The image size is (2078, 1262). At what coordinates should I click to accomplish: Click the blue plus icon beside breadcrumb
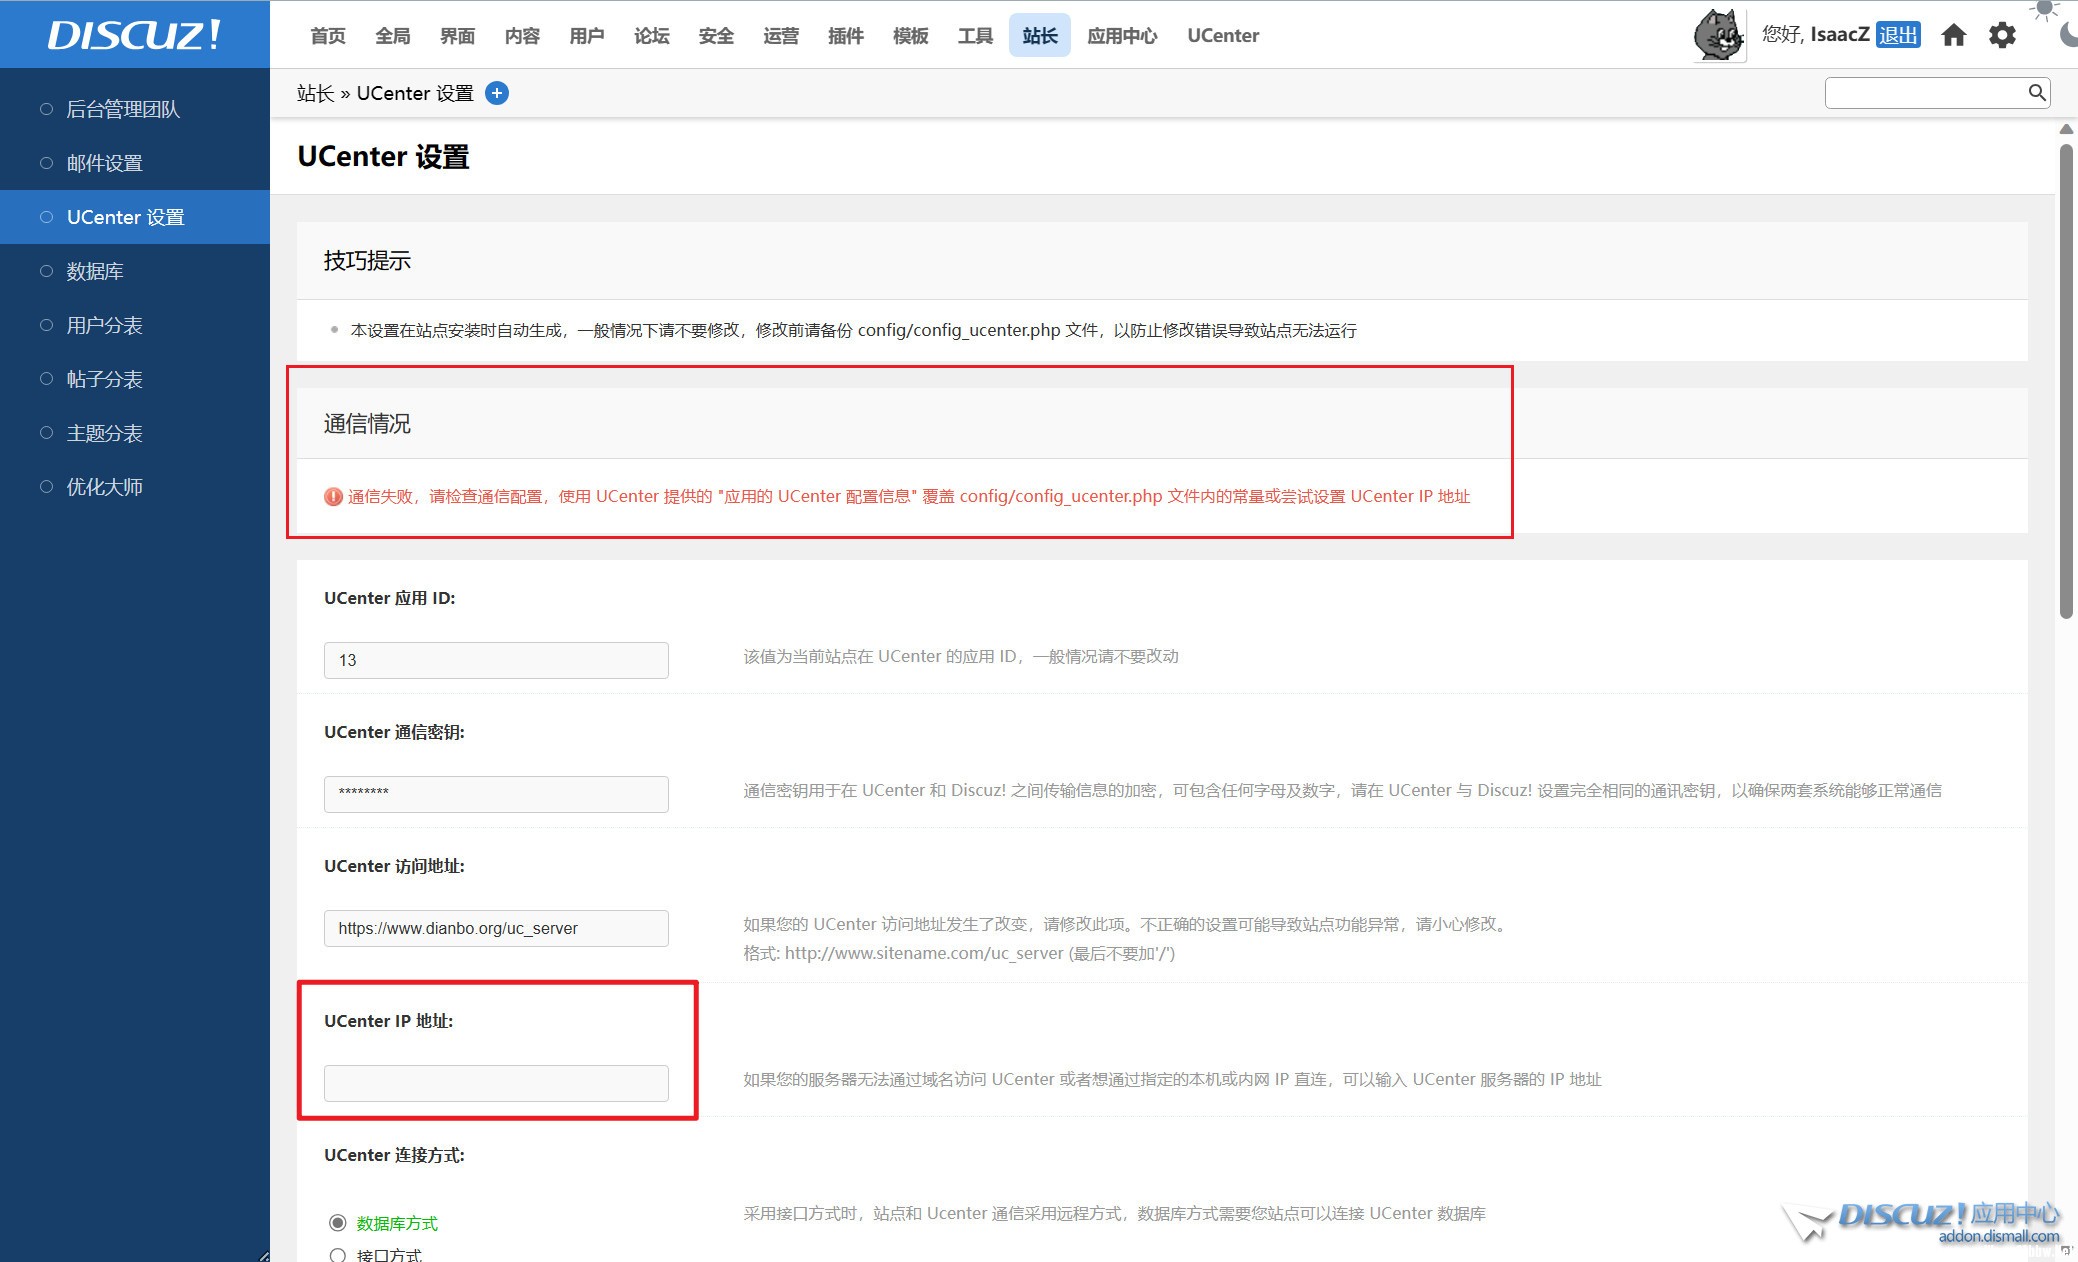(497, 93)
